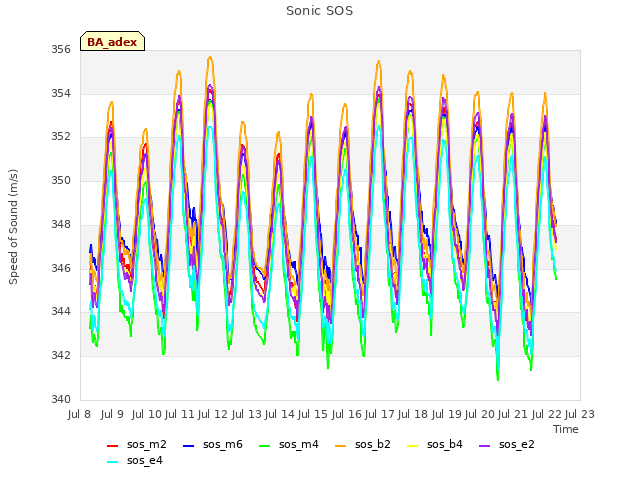Click the green sos_m4 trough on Jul 20

click(x=498, y=380)
